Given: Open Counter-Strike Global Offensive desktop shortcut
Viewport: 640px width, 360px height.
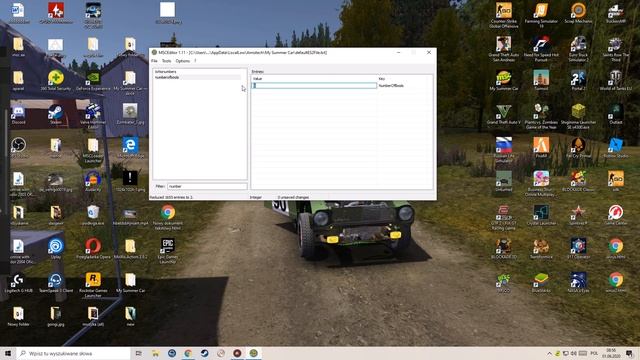Looking at the screenshot, I should (504, 15).
